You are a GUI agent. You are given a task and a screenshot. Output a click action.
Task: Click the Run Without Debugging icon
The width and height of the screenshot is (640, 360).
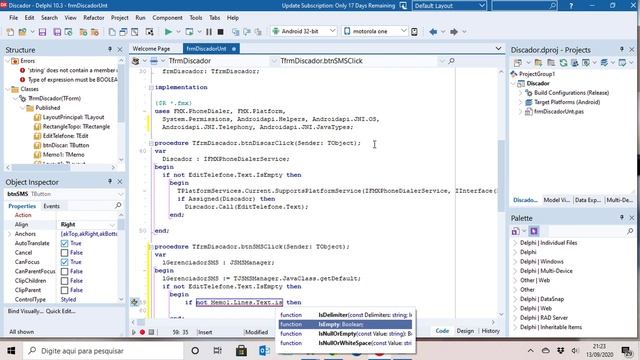189,31
